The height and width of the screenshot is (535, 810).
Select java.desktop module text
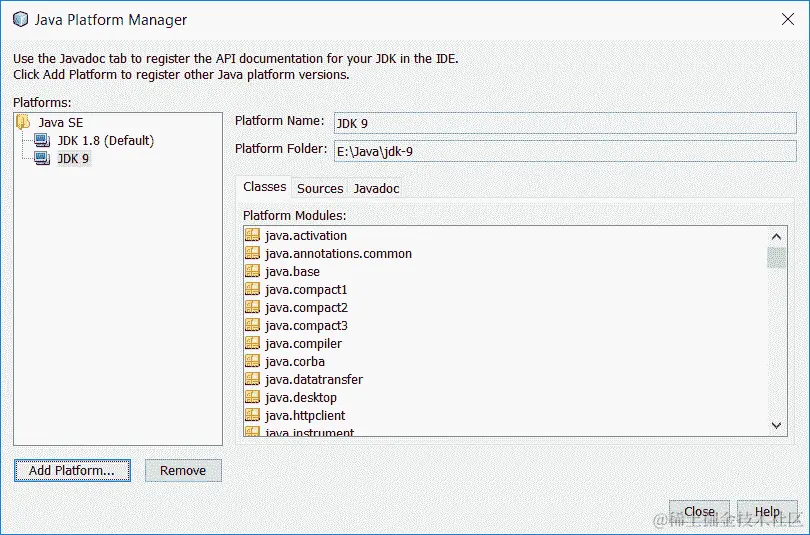[x=301, y=398]
